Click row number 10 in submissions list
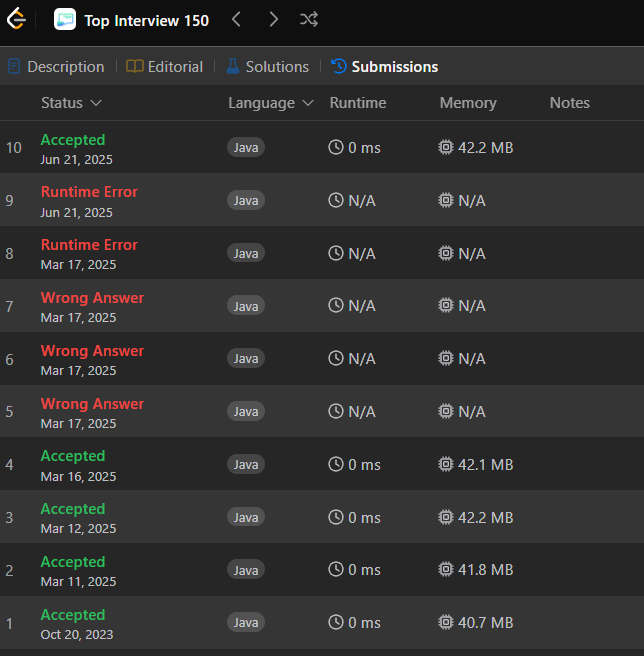Image resolution: width=644 pixels, height=656 pixels. click(x=14, y=148)
